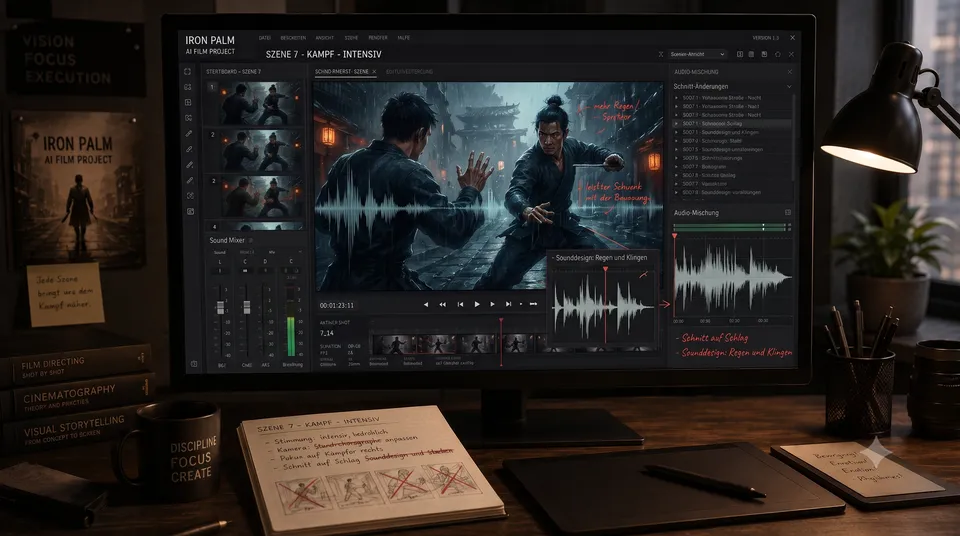The width and height of the screenshot is (960, 536).
Task: Click the STERTBOARD - SZENE 7 panel header
Action: pyautogui.click(x=233, y=72)
